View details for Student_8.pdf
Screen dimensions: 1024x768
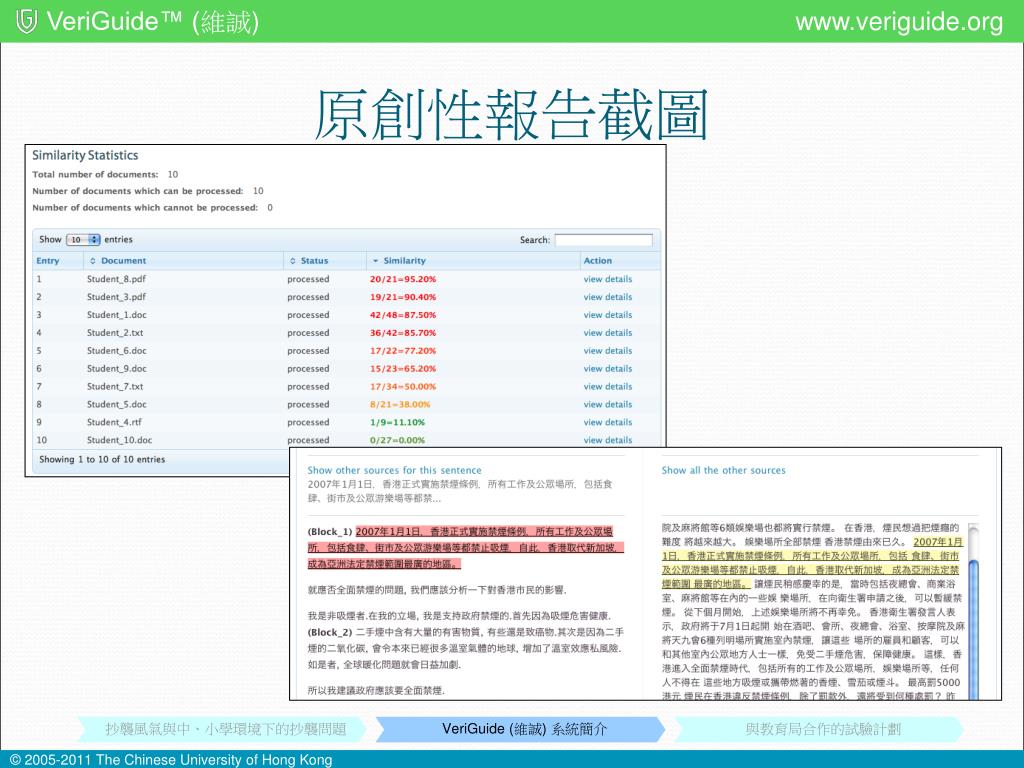(x=607, y=279)
